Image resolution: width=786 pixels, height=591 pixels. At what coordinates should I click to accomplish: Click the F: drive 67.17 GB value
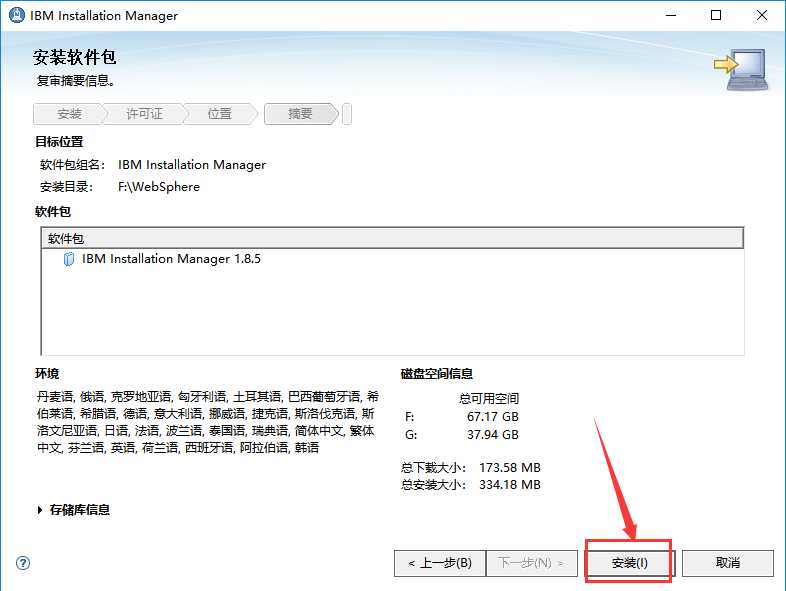pos(493,417)
